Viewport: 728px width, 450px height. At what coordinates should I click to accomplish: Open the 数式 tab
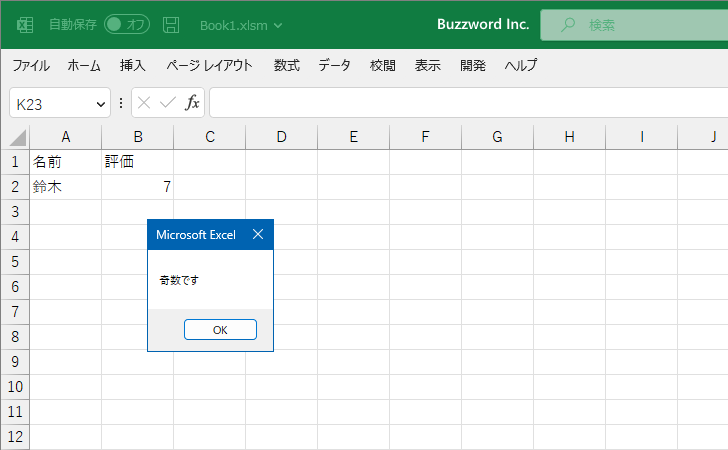(286, 65)
